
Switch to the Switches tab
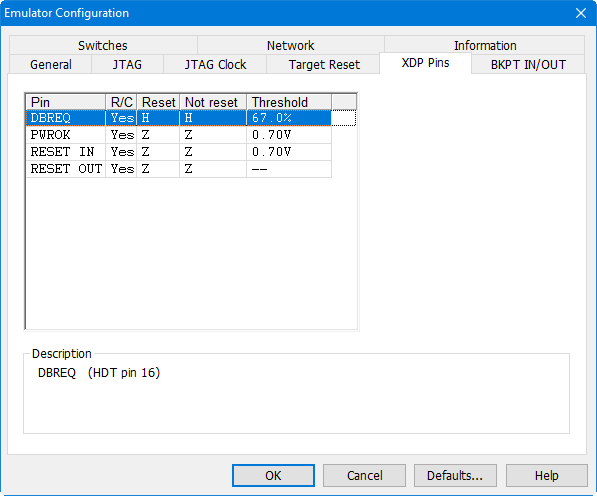(103, 45)
